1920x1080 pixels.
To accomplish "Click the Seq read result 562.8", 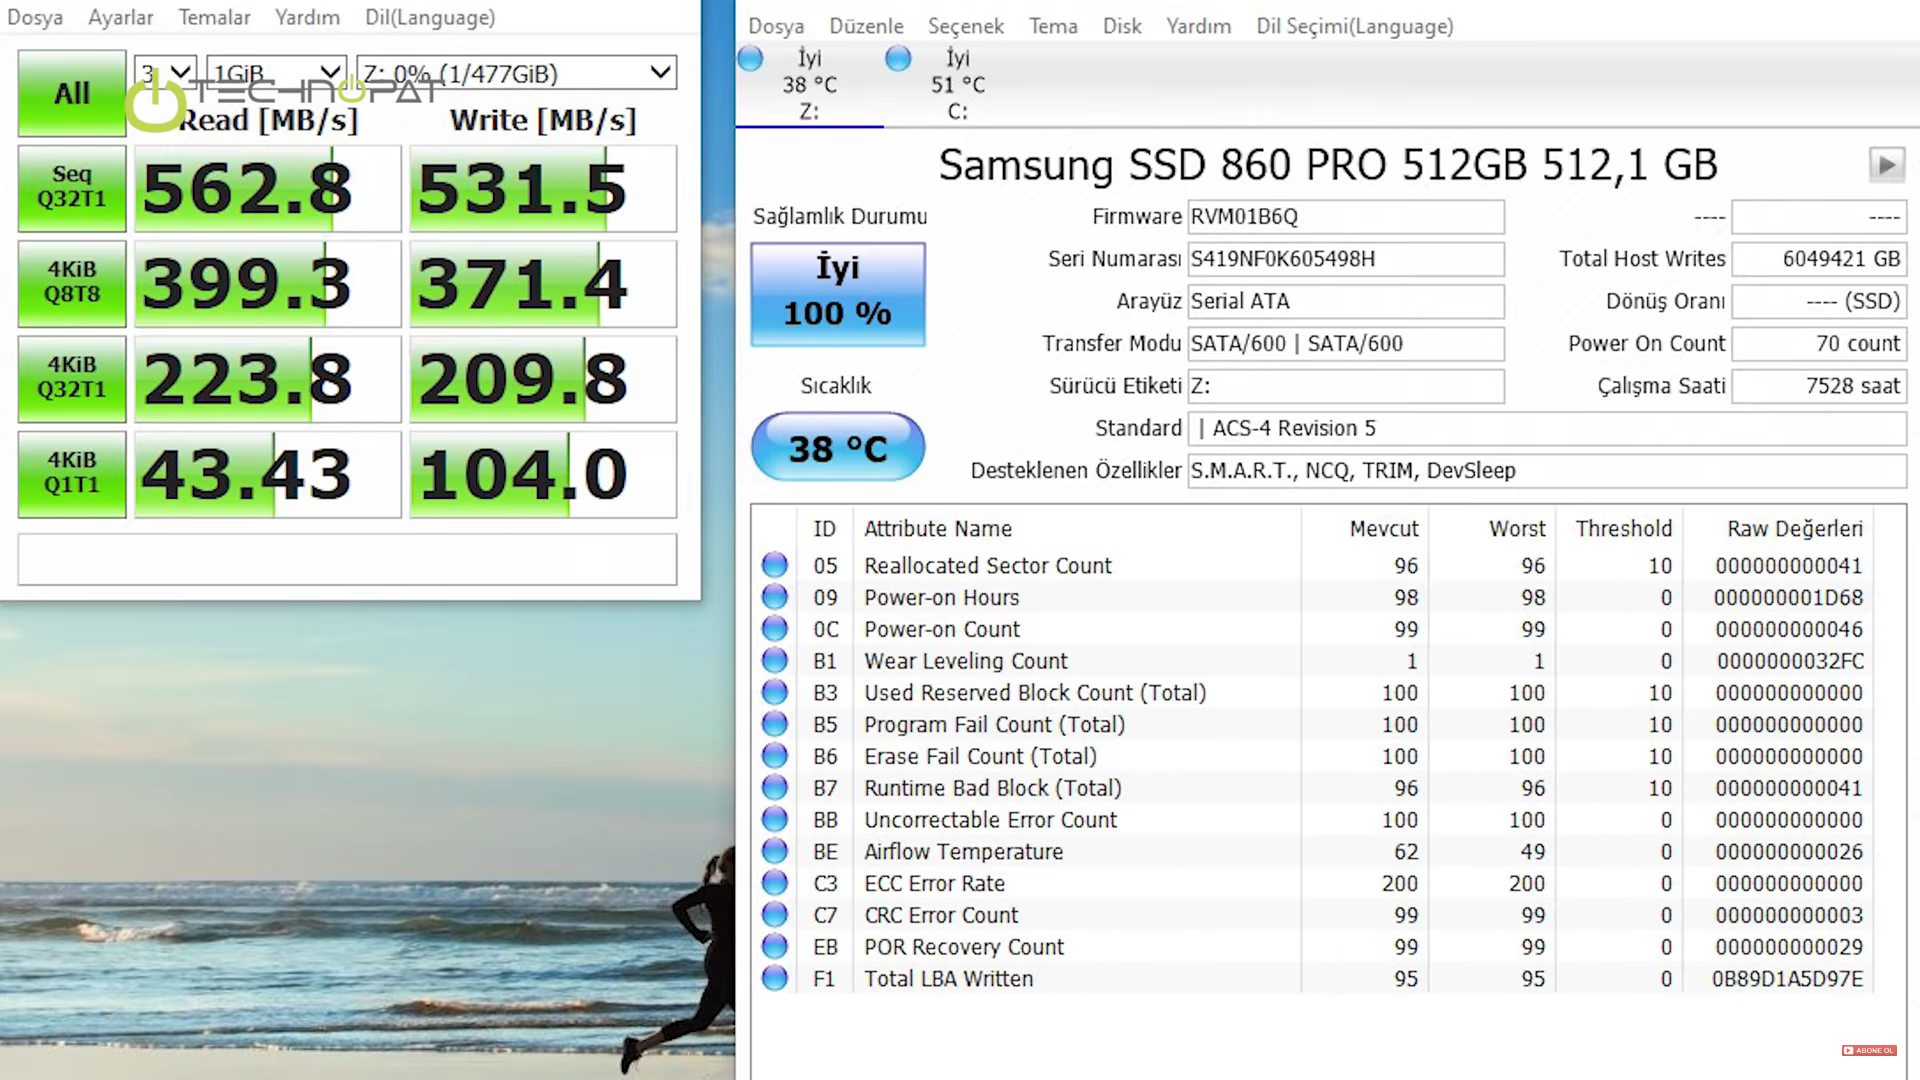I will click(x=267, y=188).
